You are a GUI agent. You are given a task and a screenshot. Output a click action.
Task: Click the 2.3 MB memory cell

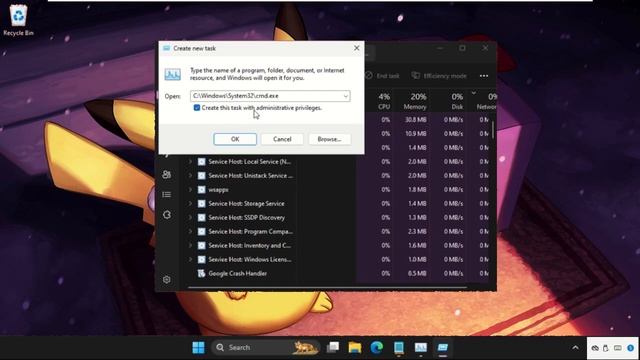coord(417,231)
